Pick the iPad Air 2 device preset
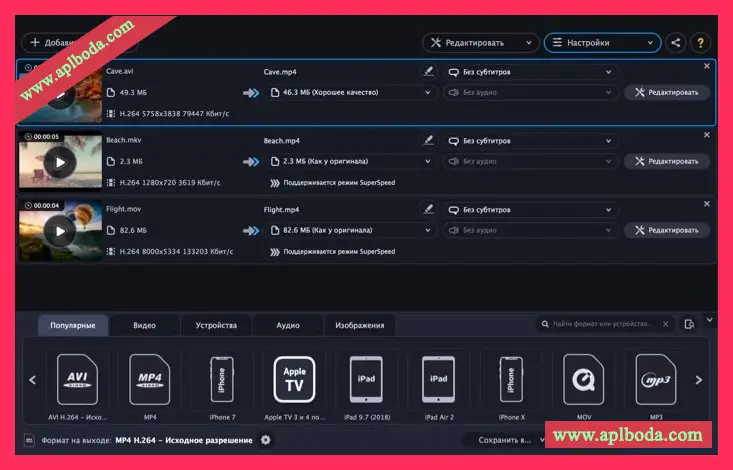Viewport: 733px width, 470px height. (x=438, y=379)
